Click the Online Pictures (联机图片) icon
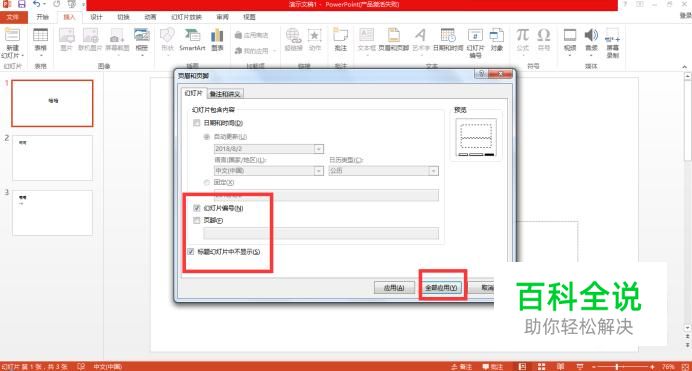The height and width of the screenshot is (371, 692). (90, 35)
